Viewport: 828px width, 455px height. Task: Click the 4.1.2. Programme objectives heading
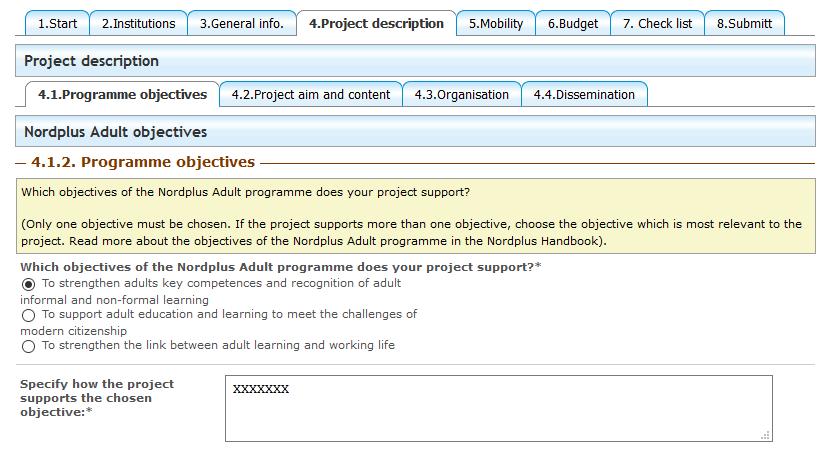(143, 162)
